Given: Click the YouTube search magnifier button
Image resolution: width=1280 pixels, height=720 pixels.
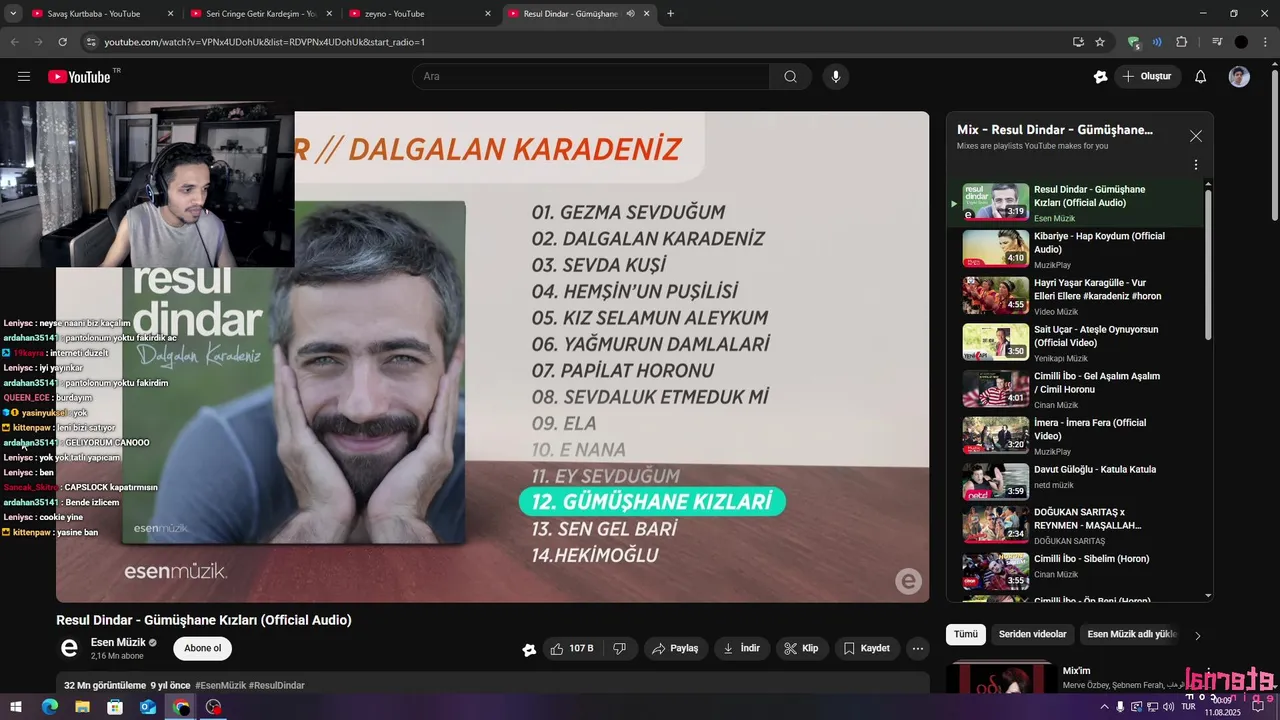Looking at the screenshot, I should point(790,76).
